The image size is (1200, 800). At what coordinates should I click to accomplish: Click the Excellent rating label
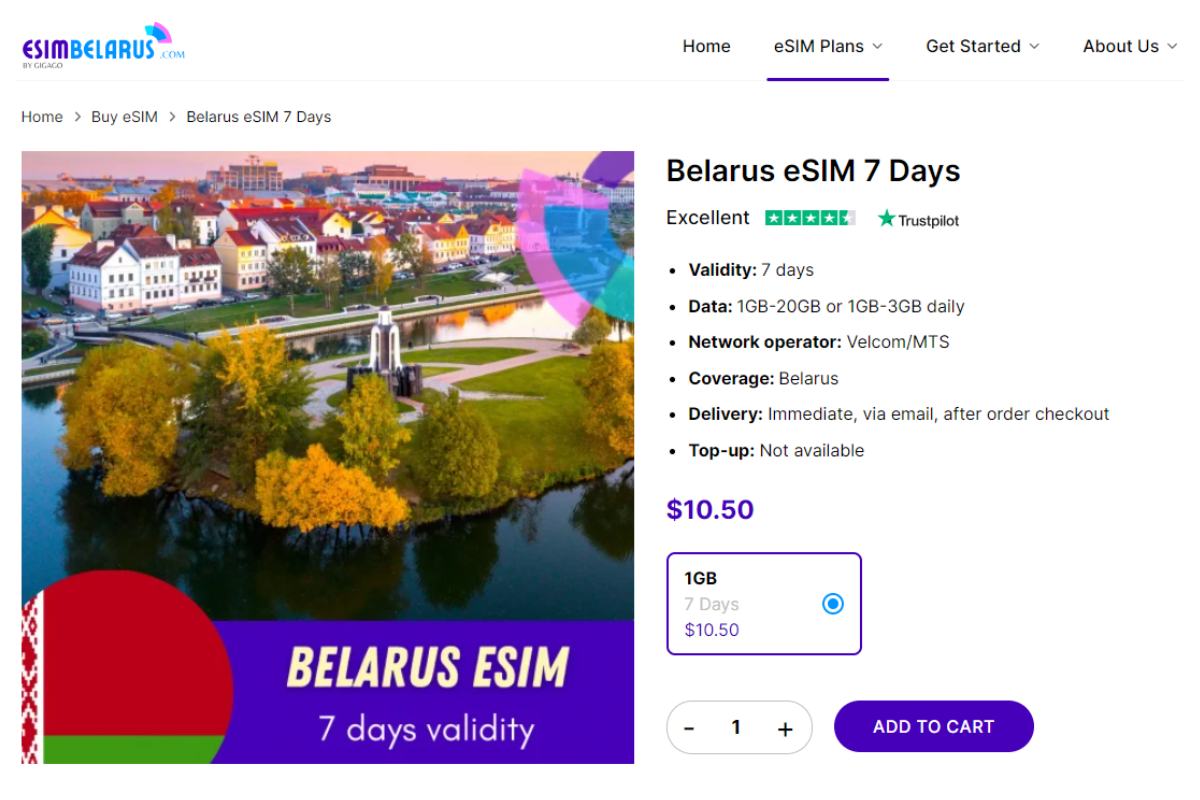(706, 217)
